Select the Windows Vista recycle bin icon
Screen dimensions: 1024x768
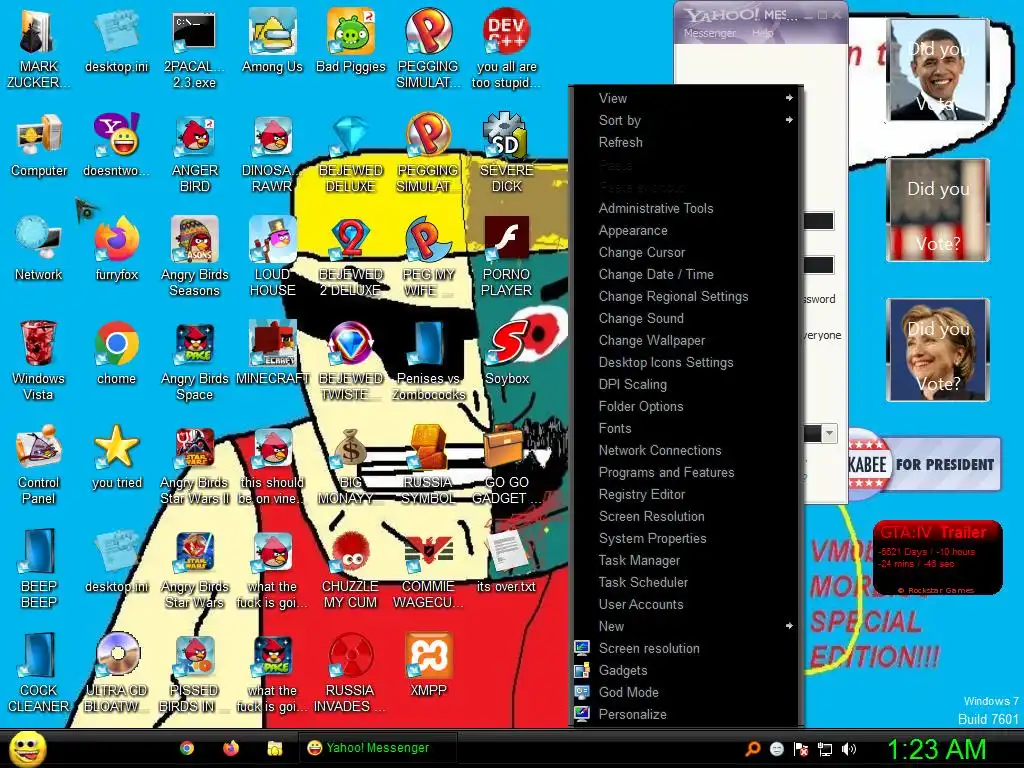point(39,360)
